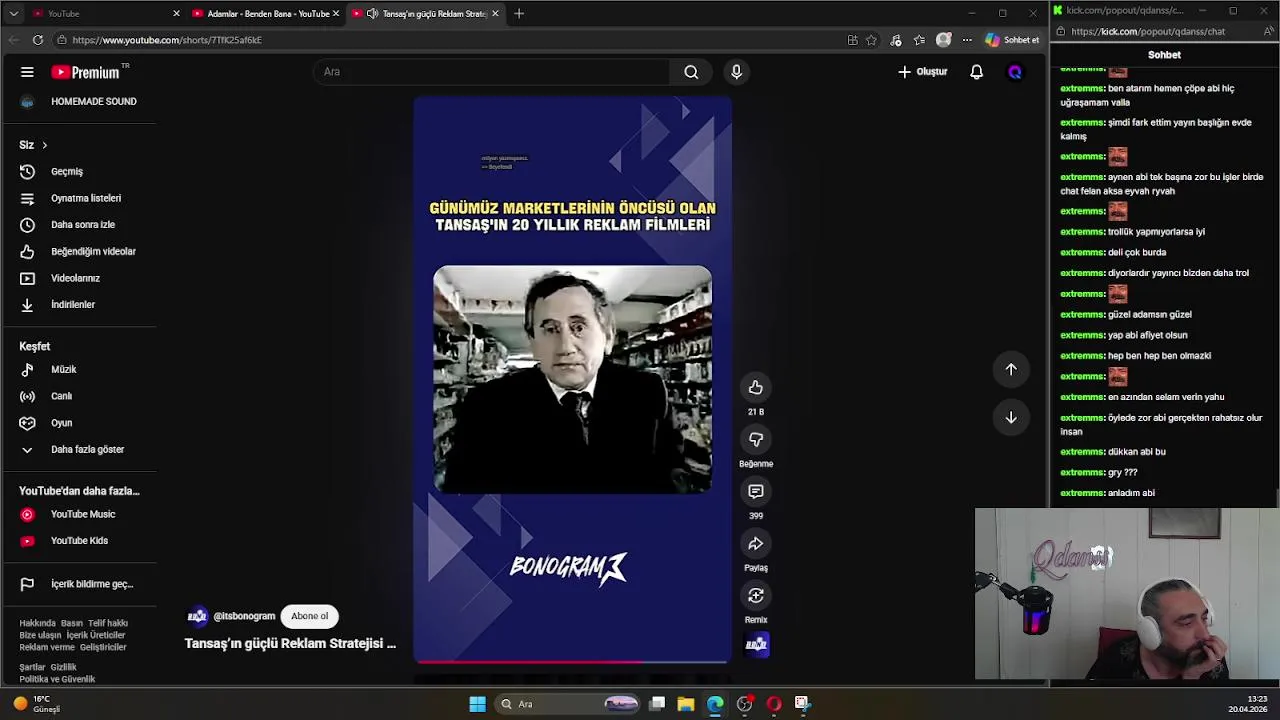Open the weather widget showing 16°C
This screenshot has height=720, width=1280.
coord(36,704)
